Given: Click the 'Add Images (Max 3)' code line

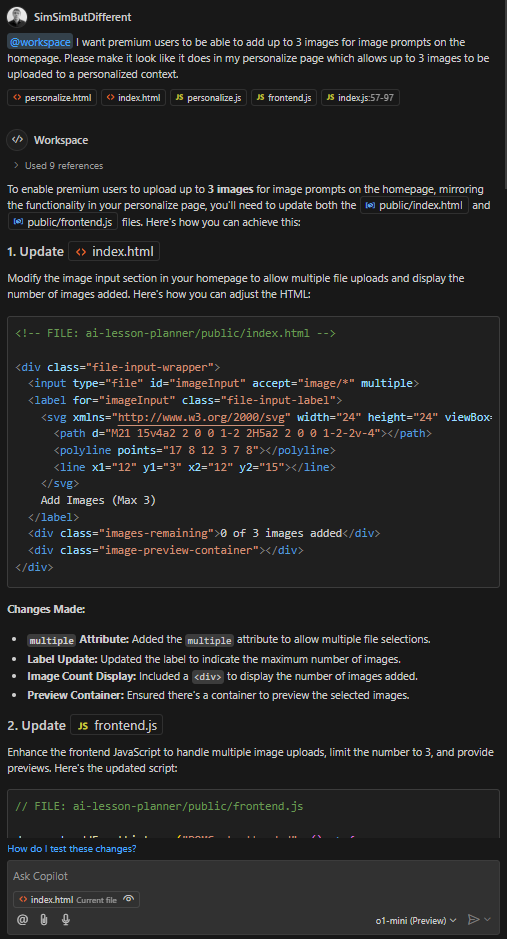Looking at the screenshot, I should tap(98, 500).
